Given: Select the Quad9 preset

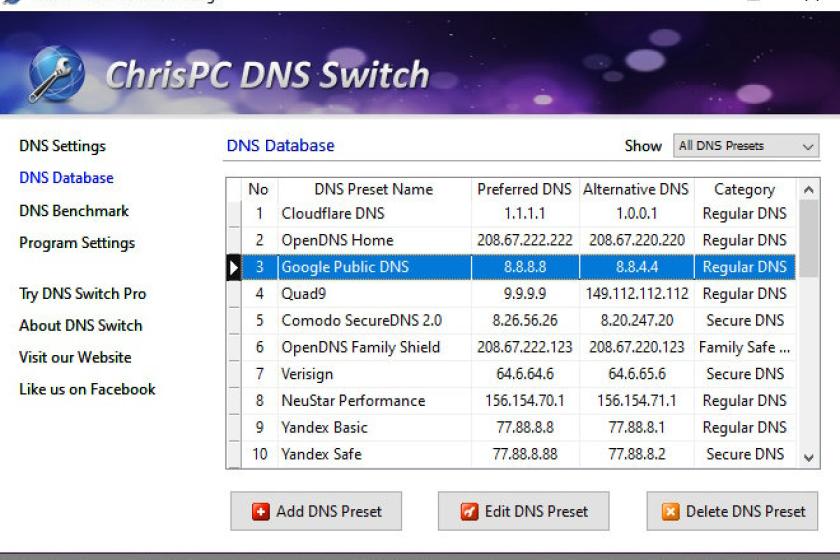Looking at the screenshot, I should tap(519, 294).
